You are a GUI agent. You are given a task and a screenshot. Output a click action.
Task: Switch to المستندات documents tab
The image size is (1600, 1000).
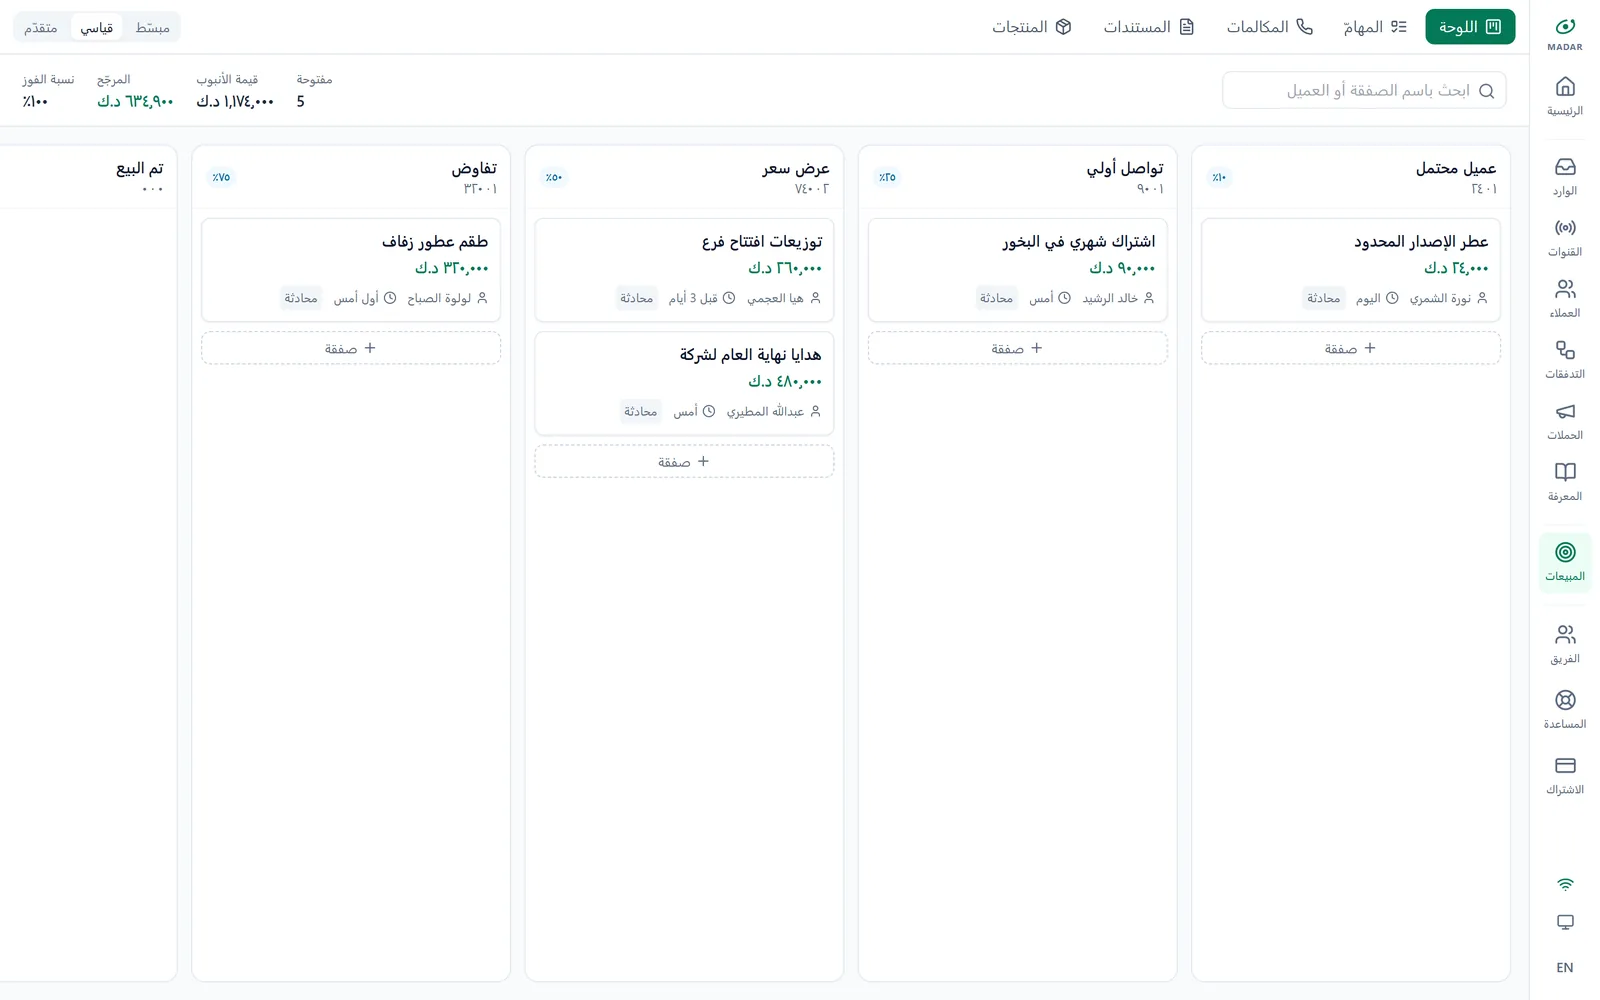pos(1149,27)
